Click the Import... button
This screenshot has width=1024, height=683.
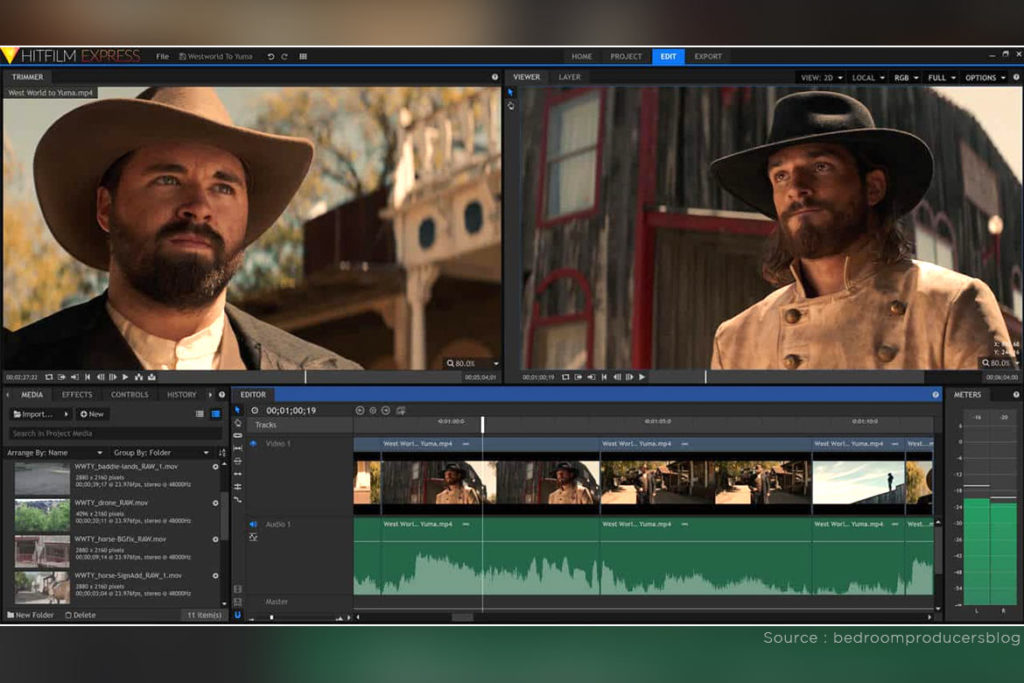pos(36,414)
